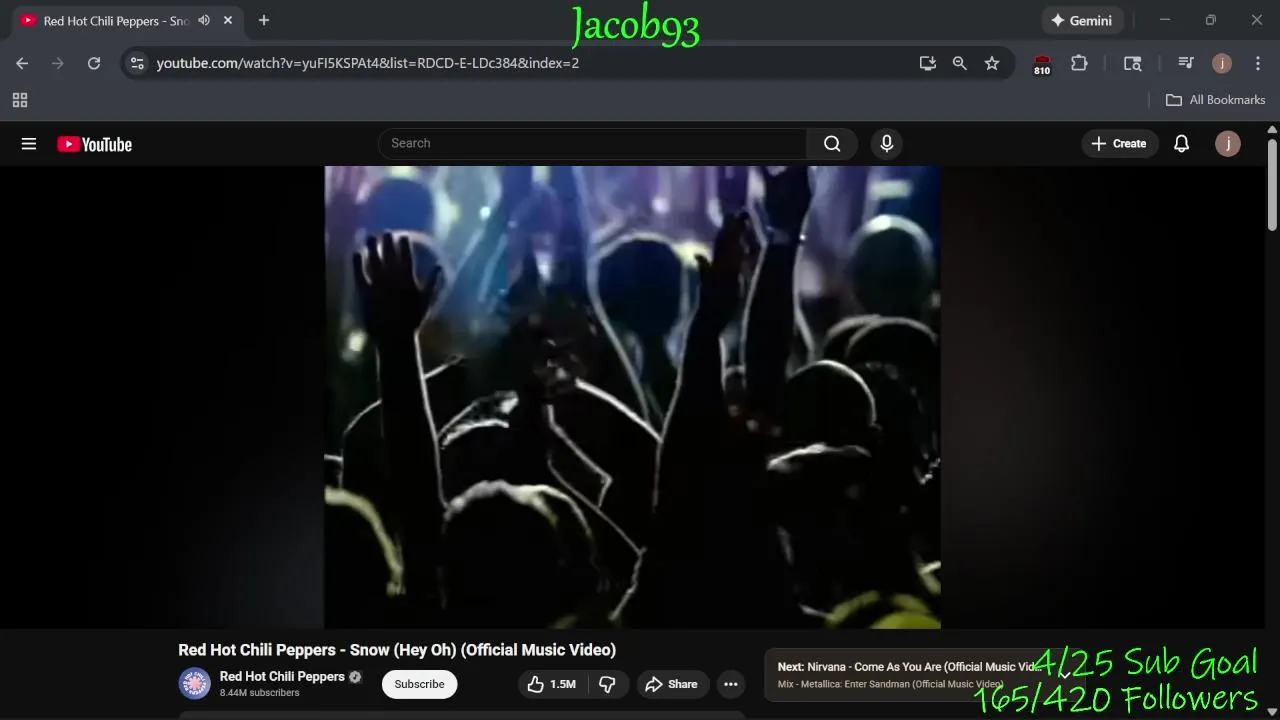The height and width of the screenshot is (720, 1280).
Task: Open the YouTube account avatar menu
Action: (1228, 144)
